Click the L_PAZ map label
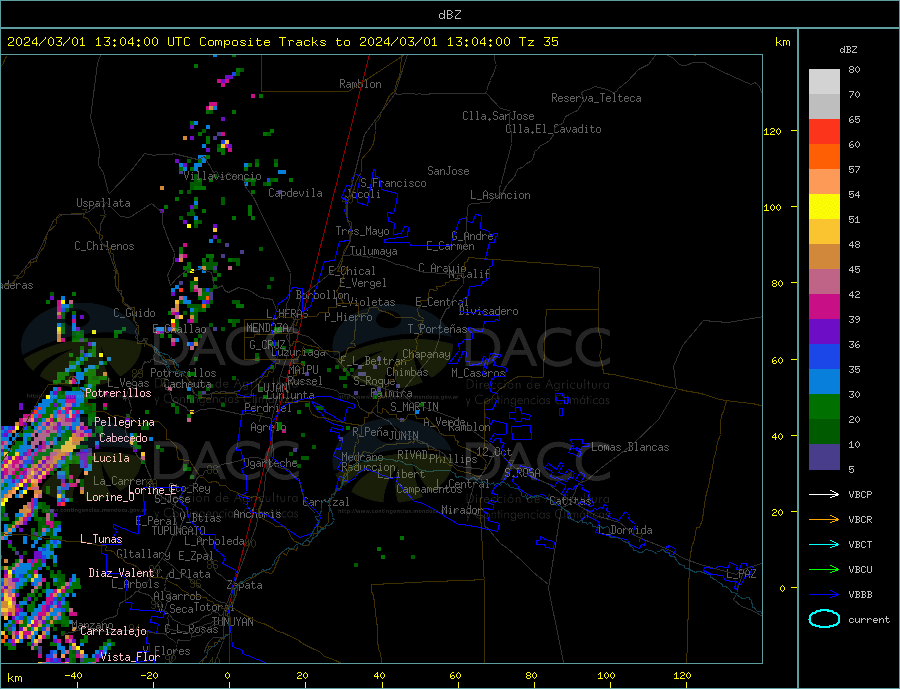The width and height of the screenshot is (900, 689). click(x=741, y=574)
